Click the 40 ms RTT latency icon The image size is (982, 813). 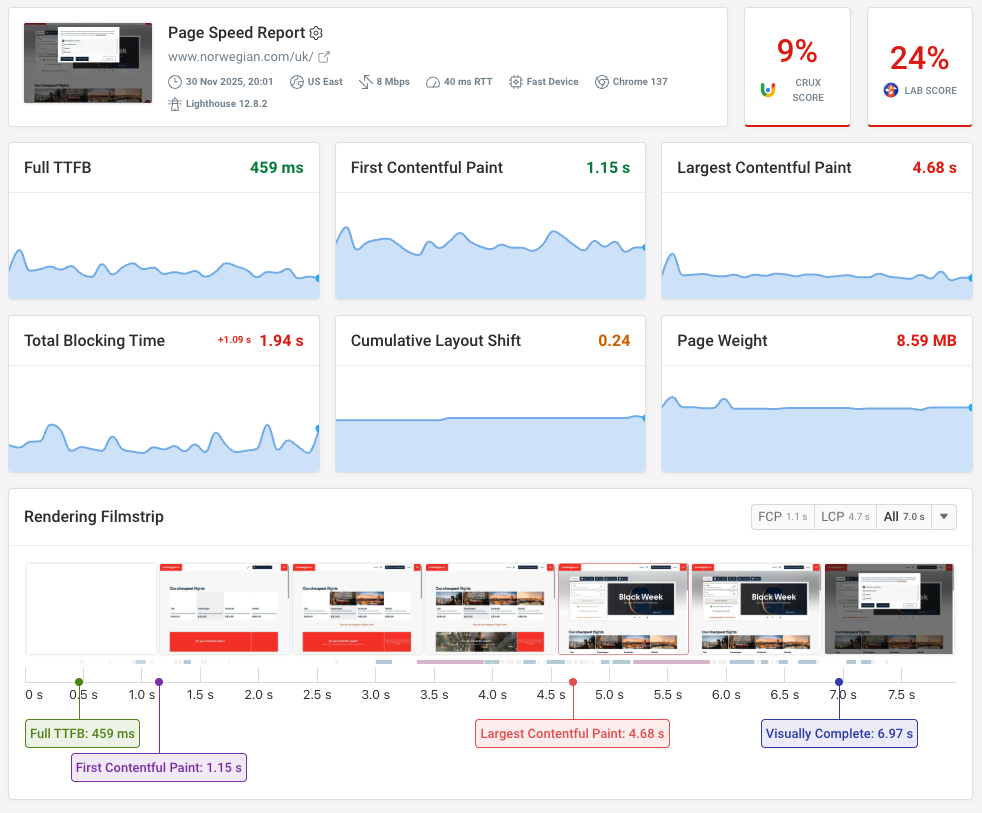pyautogui.click(x=432, y=81)
